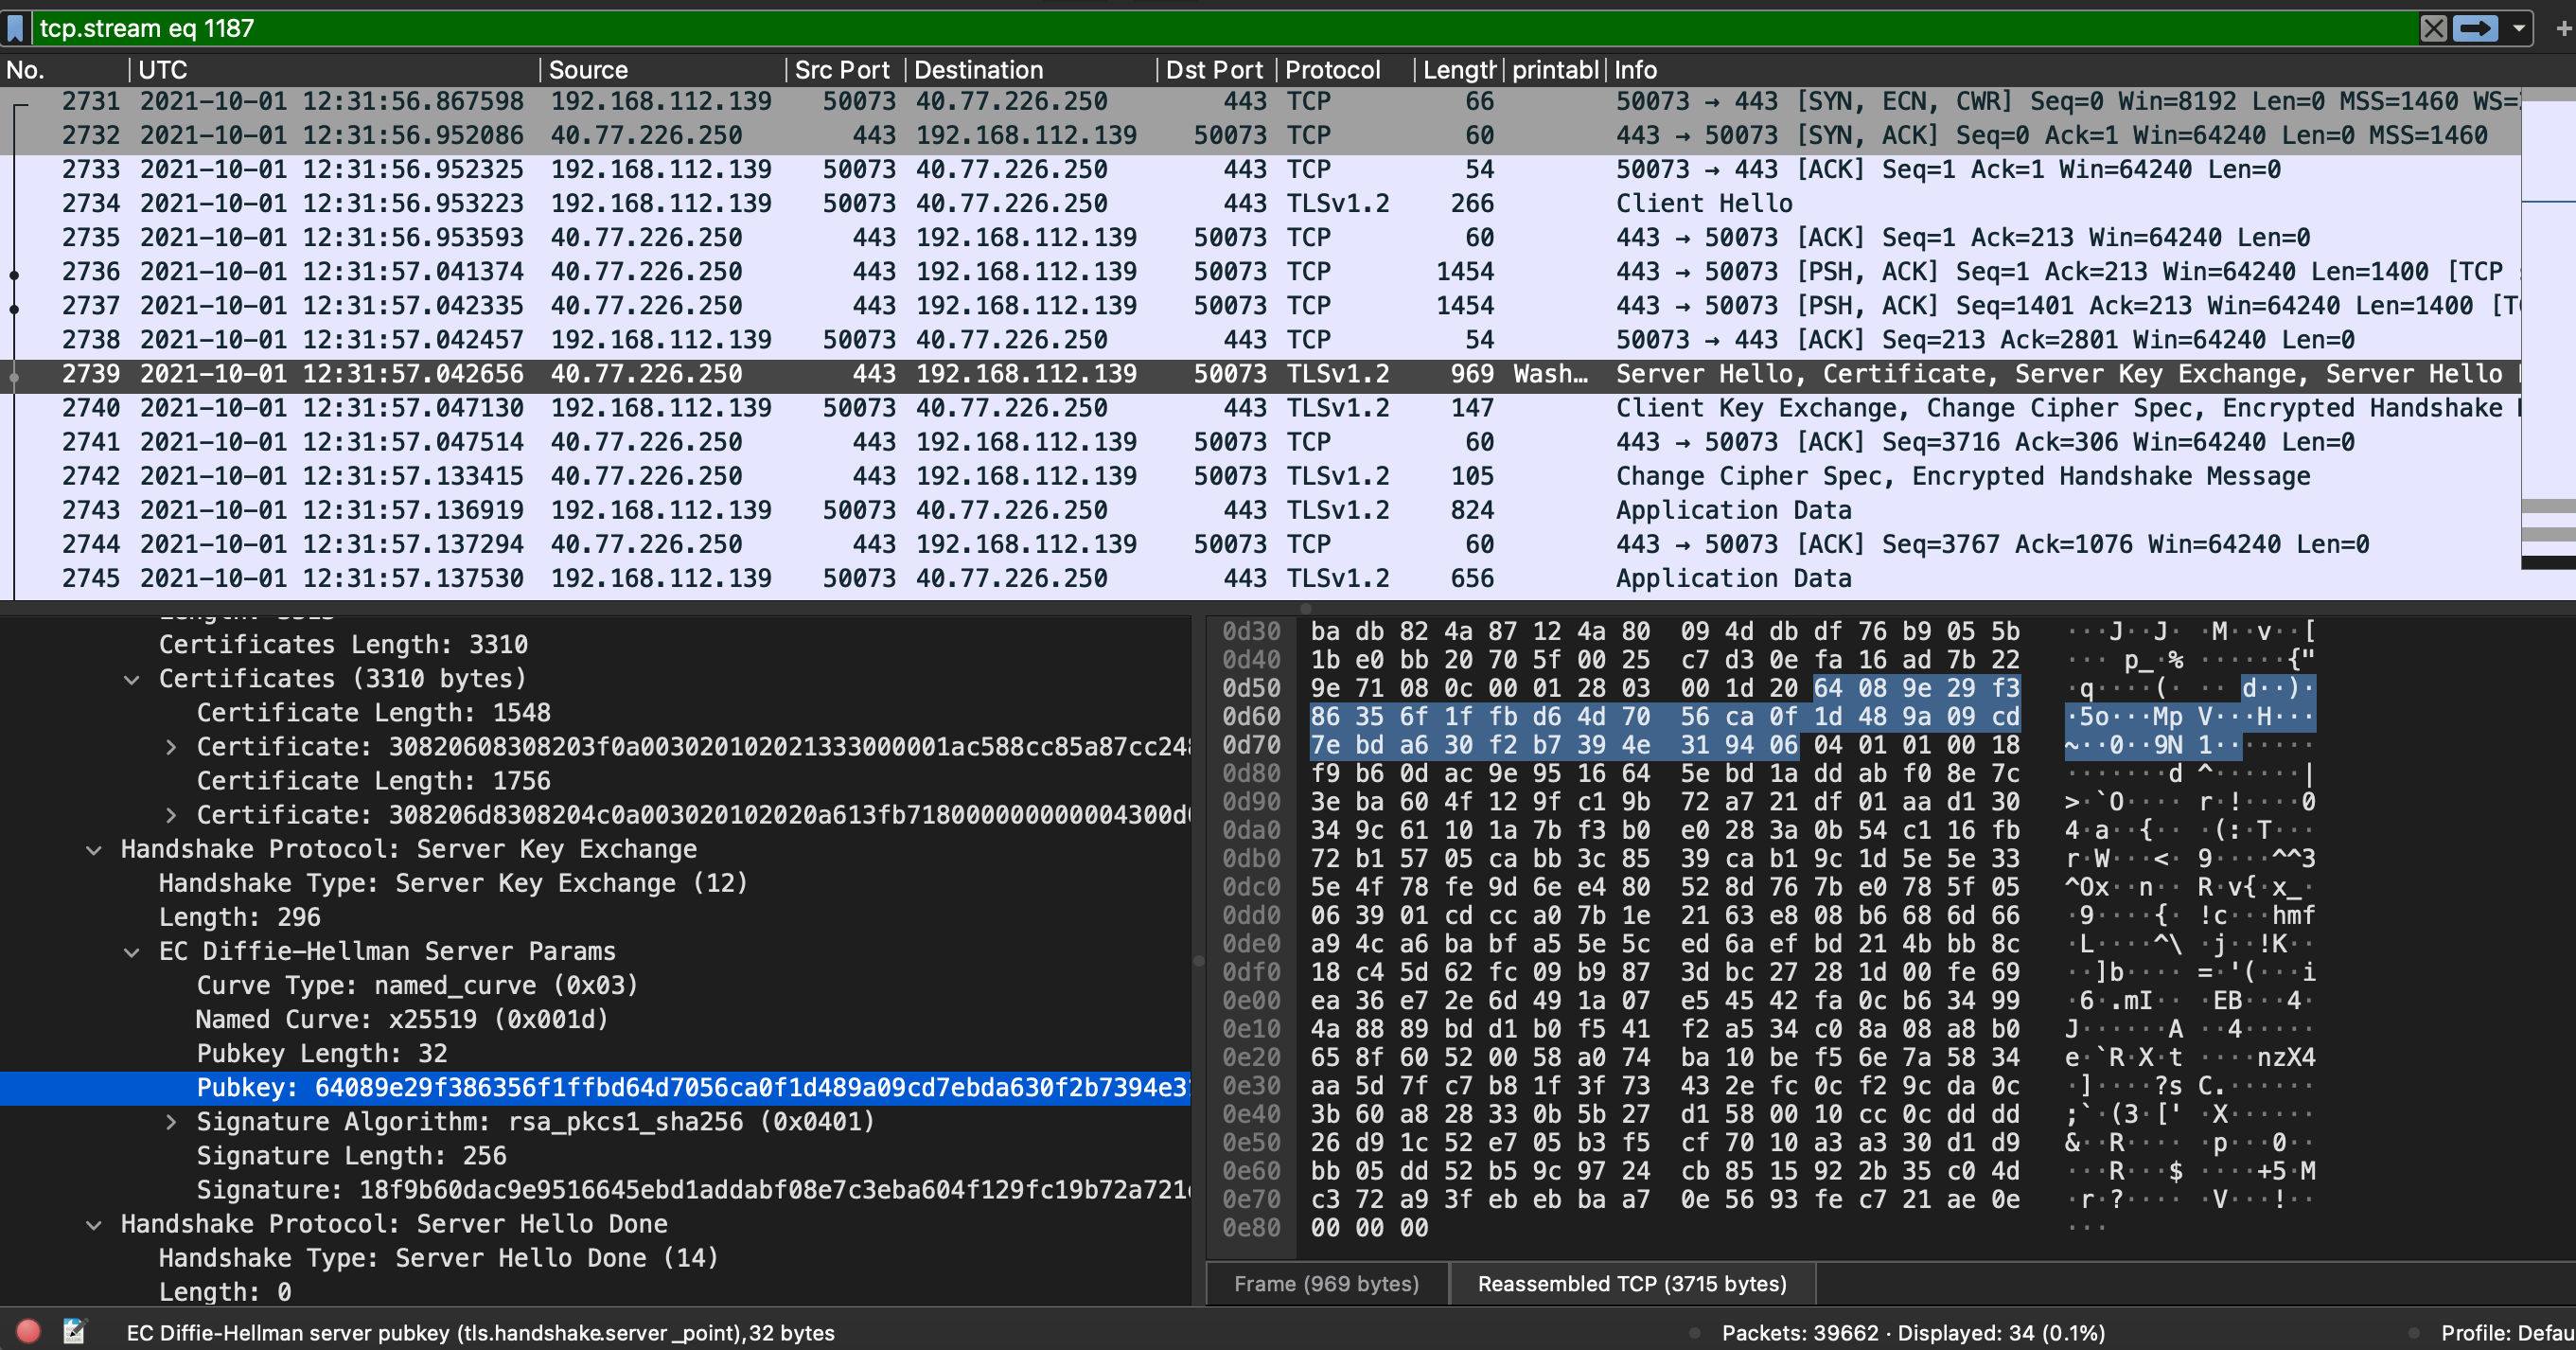Open capture file comment edit icon
Image resolution: width=2576 pixels, height=1350 pixels.
pyautogui.click(x=74, y=1331)
